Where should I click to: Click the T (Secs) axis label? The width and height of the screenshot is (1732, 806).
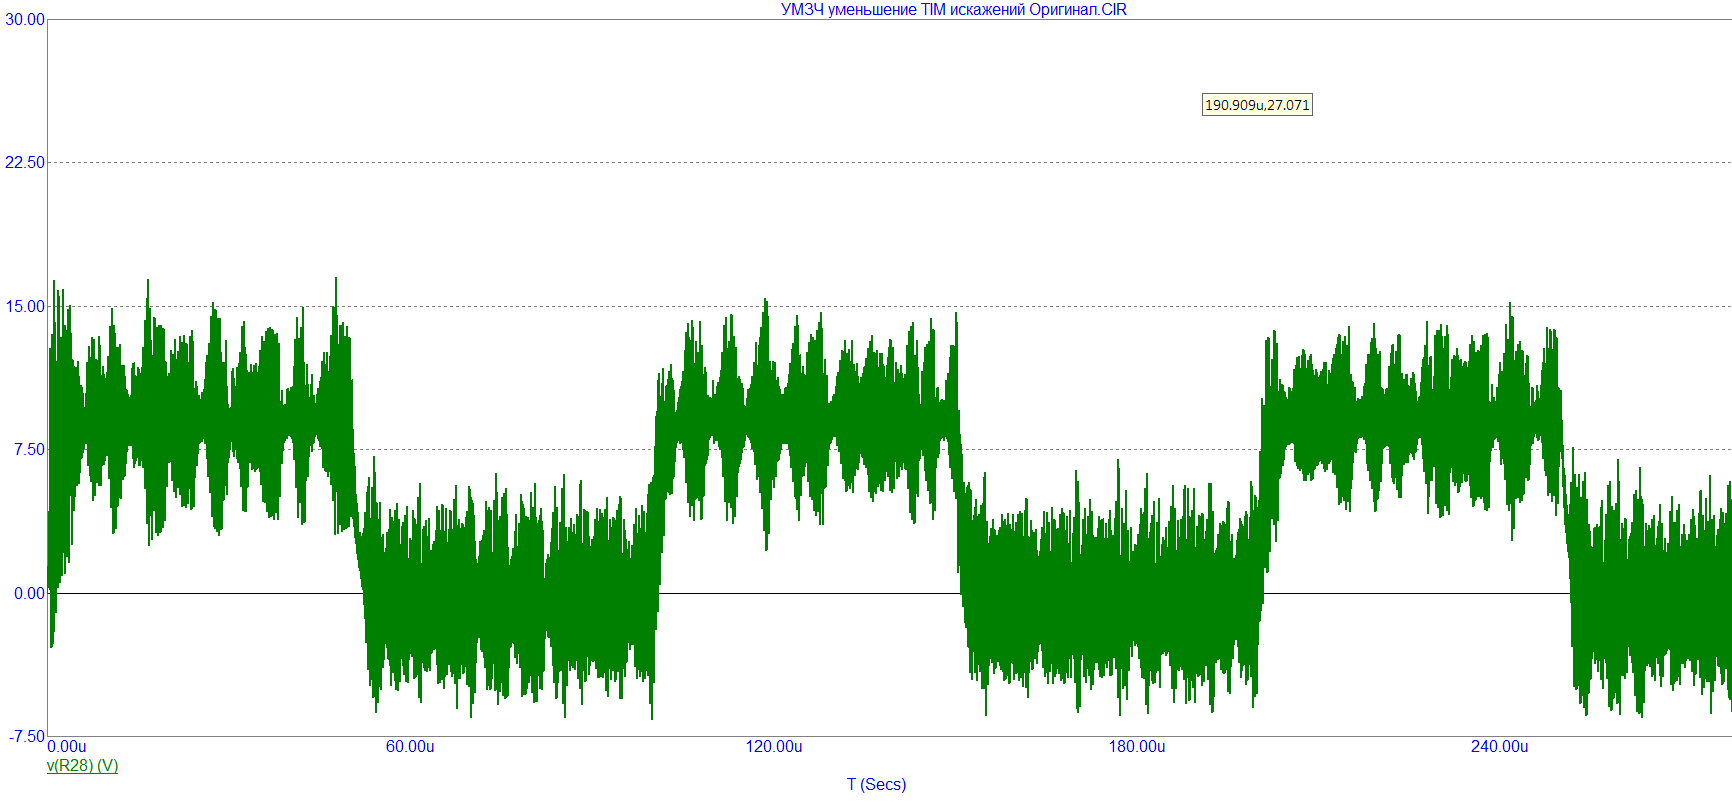pos(876,784)
